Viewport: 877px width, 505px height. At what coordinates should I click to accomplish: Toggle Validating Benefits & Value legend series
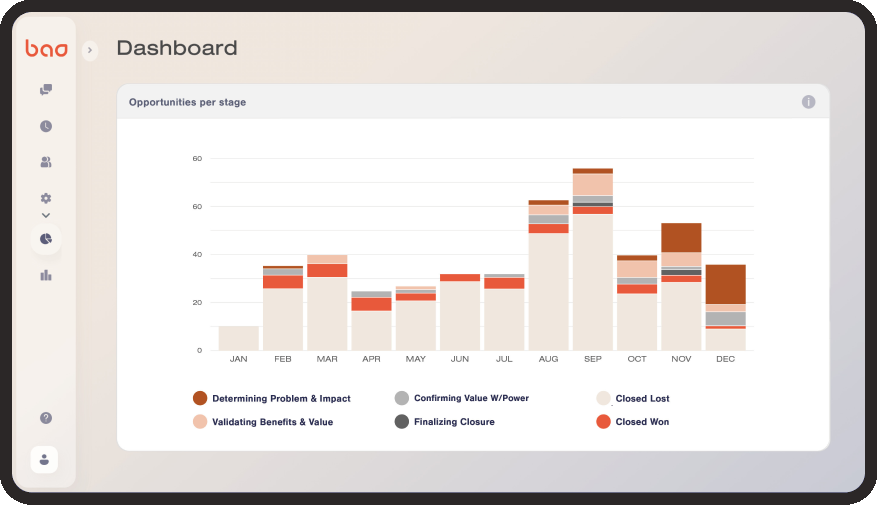pos(272,422)
